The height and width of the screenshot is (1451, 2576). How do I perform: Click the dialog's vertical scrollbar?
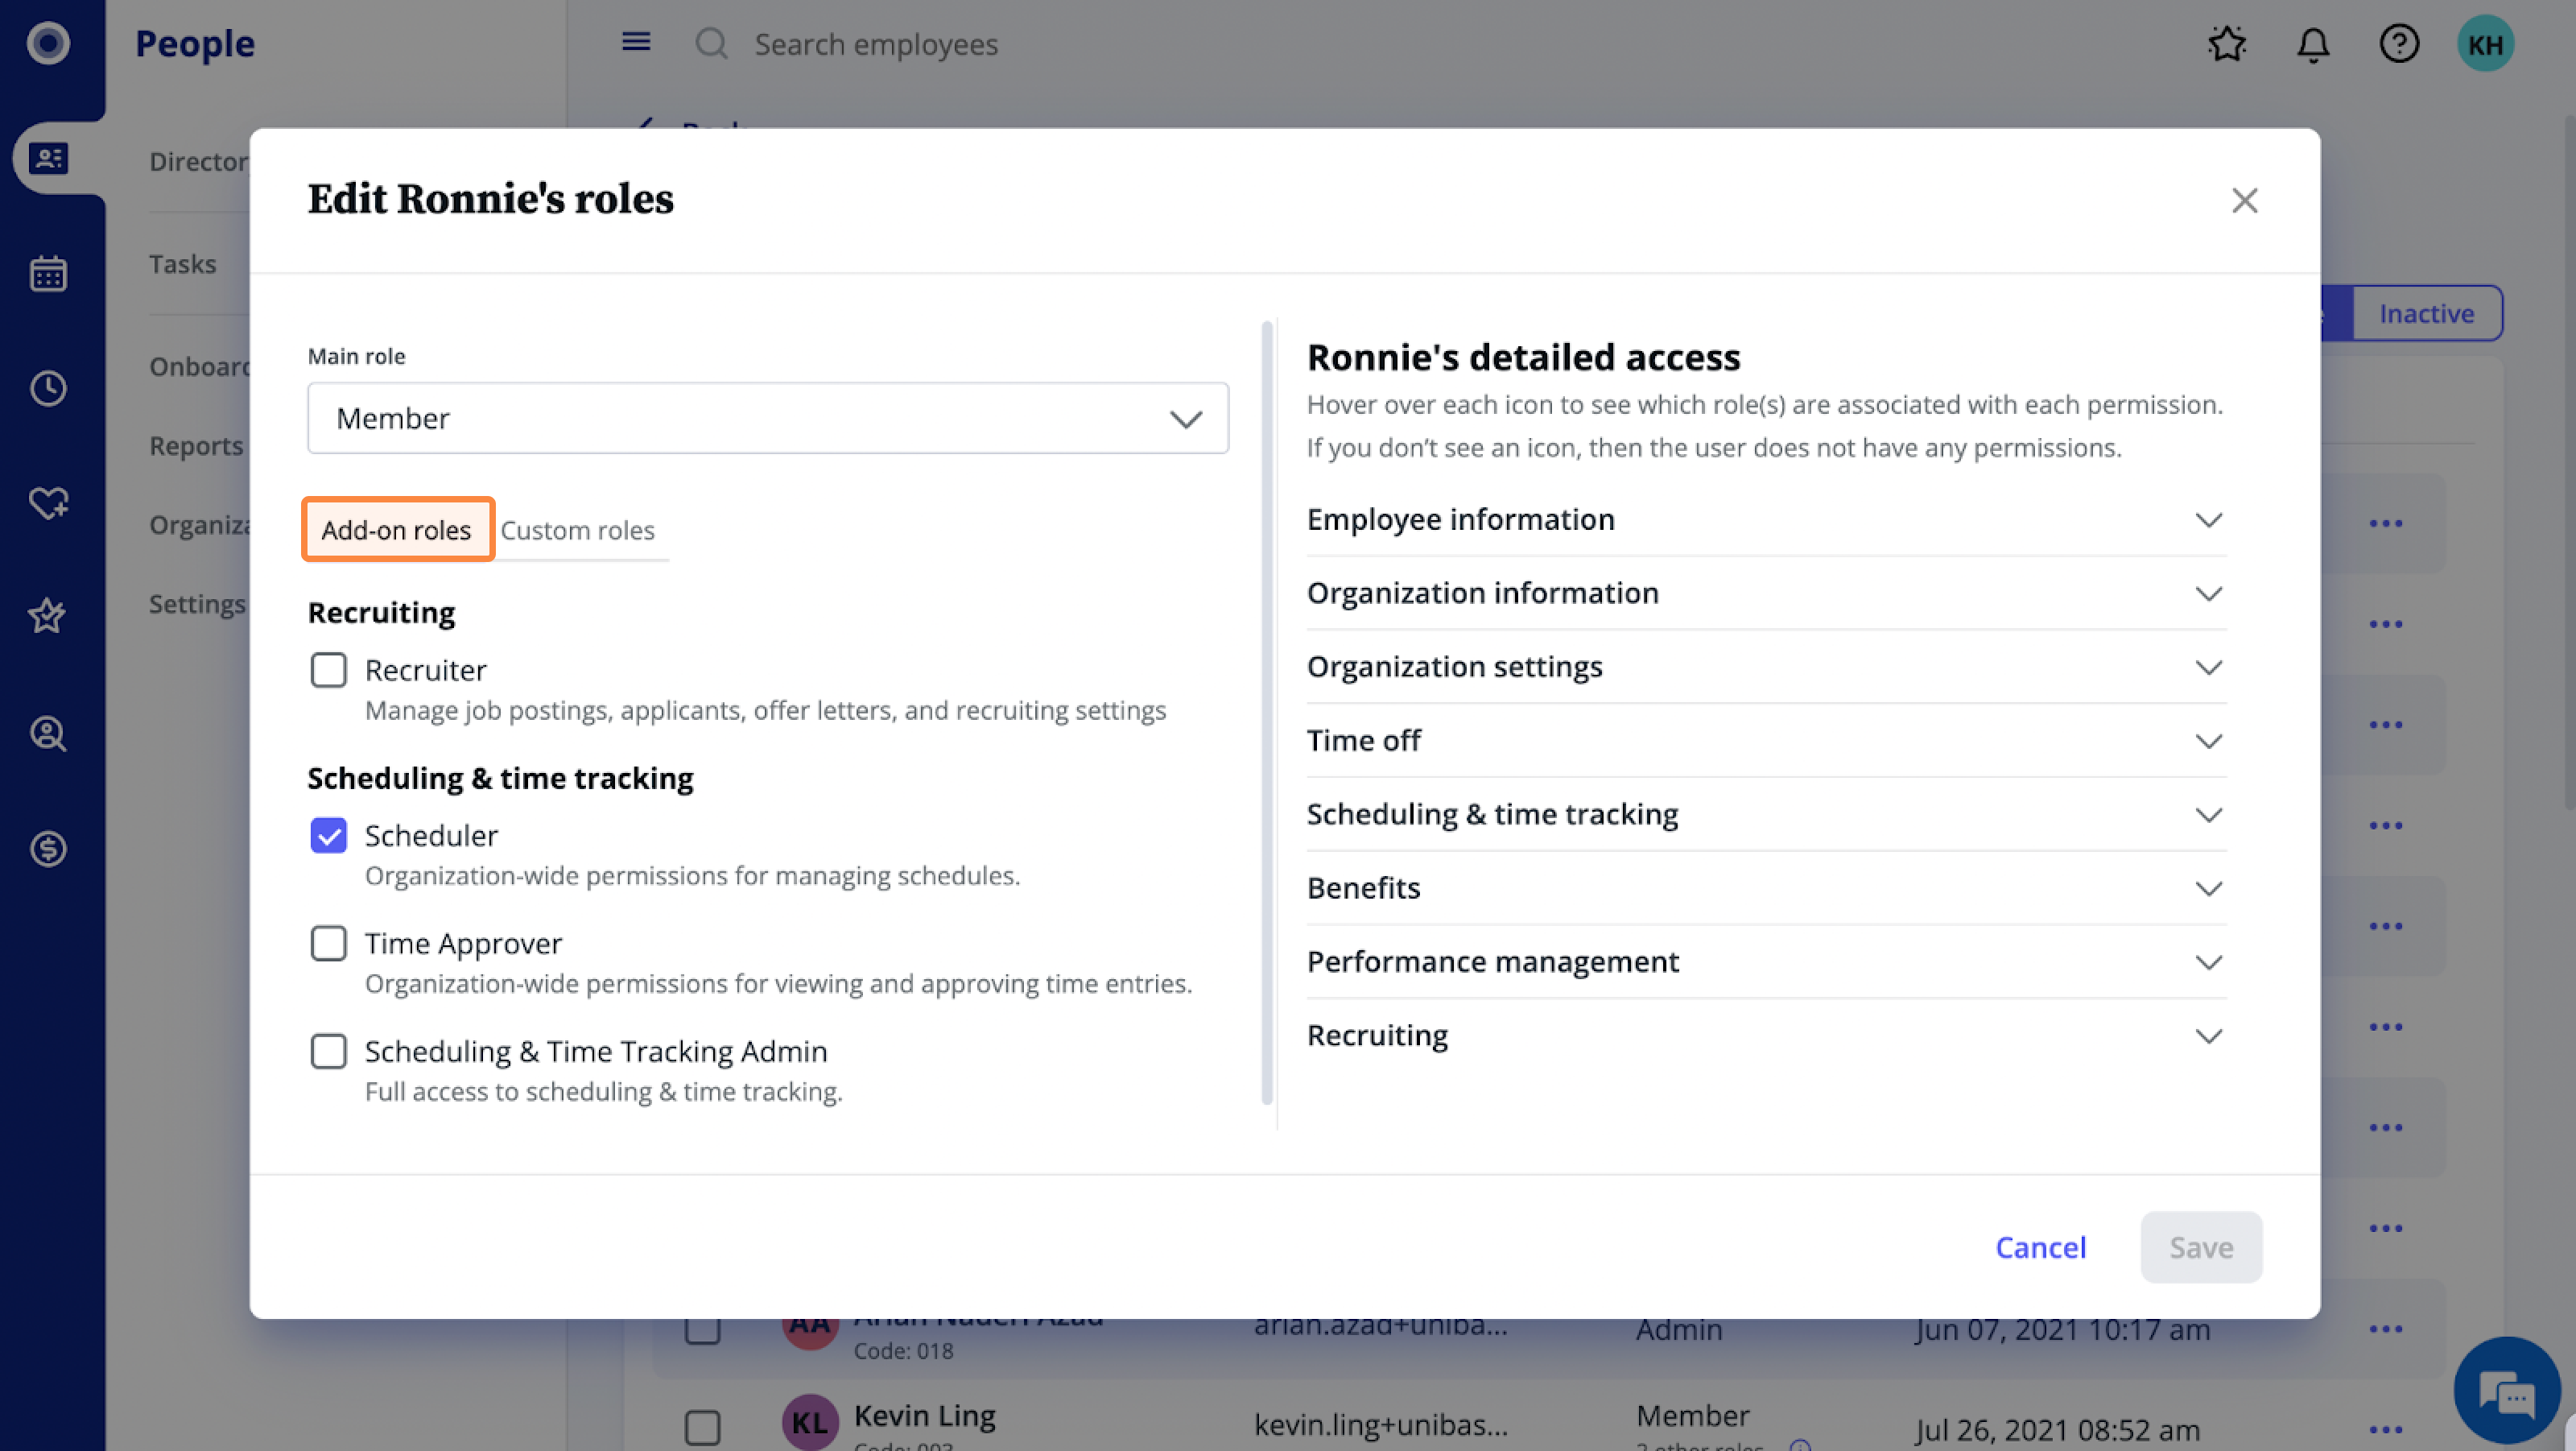tap(1267, 712)
